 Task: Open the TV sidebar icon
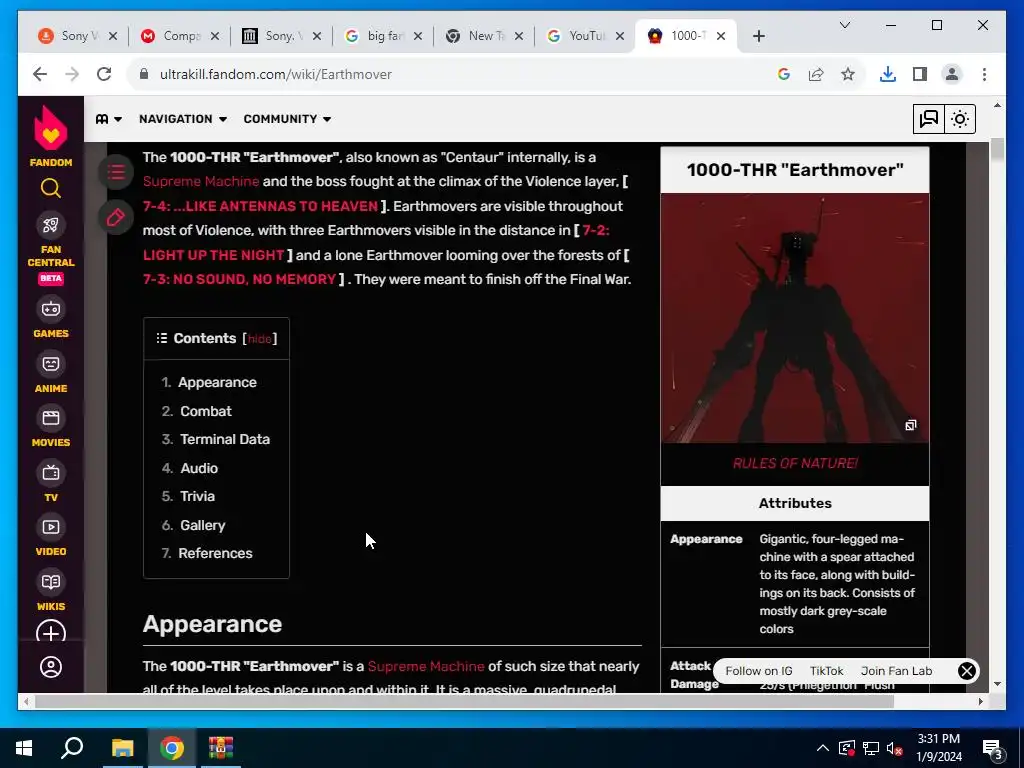click(51, 473)
